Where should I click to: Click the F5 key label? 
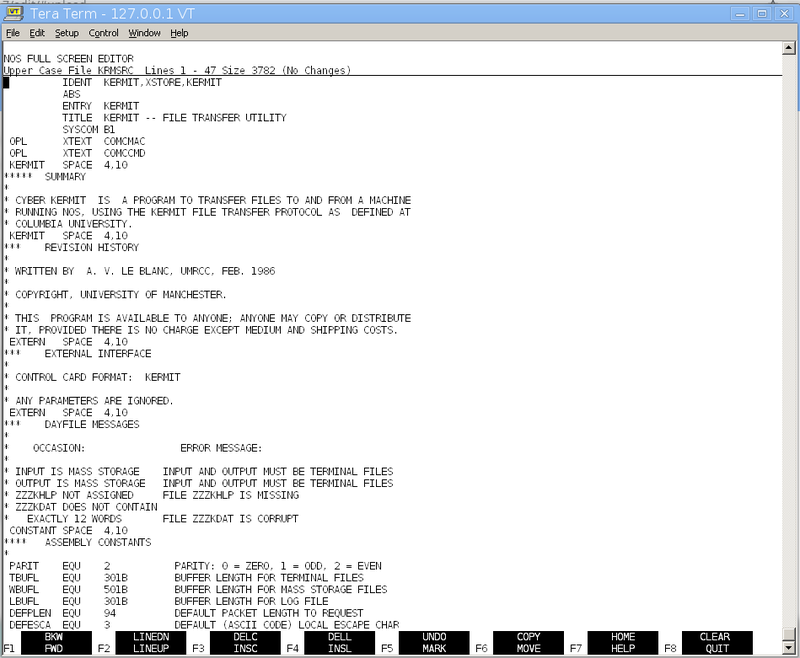point(387,649)
